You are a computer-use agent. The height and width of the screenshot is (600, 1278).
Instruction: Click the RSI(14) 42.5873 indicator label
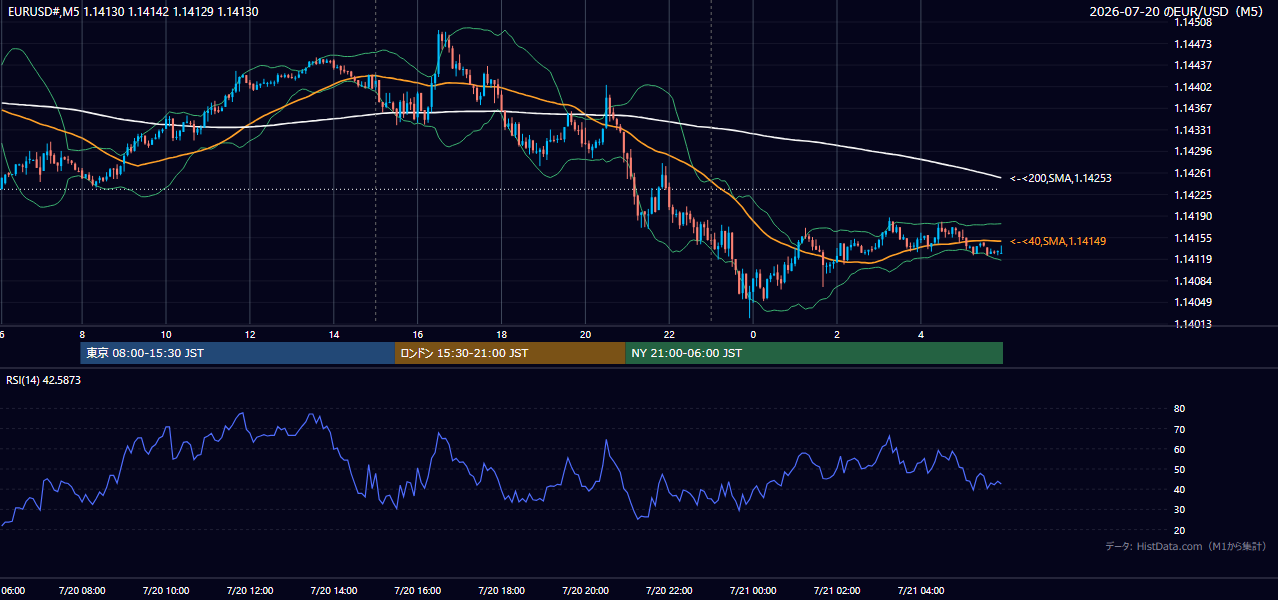pos(44,380)
